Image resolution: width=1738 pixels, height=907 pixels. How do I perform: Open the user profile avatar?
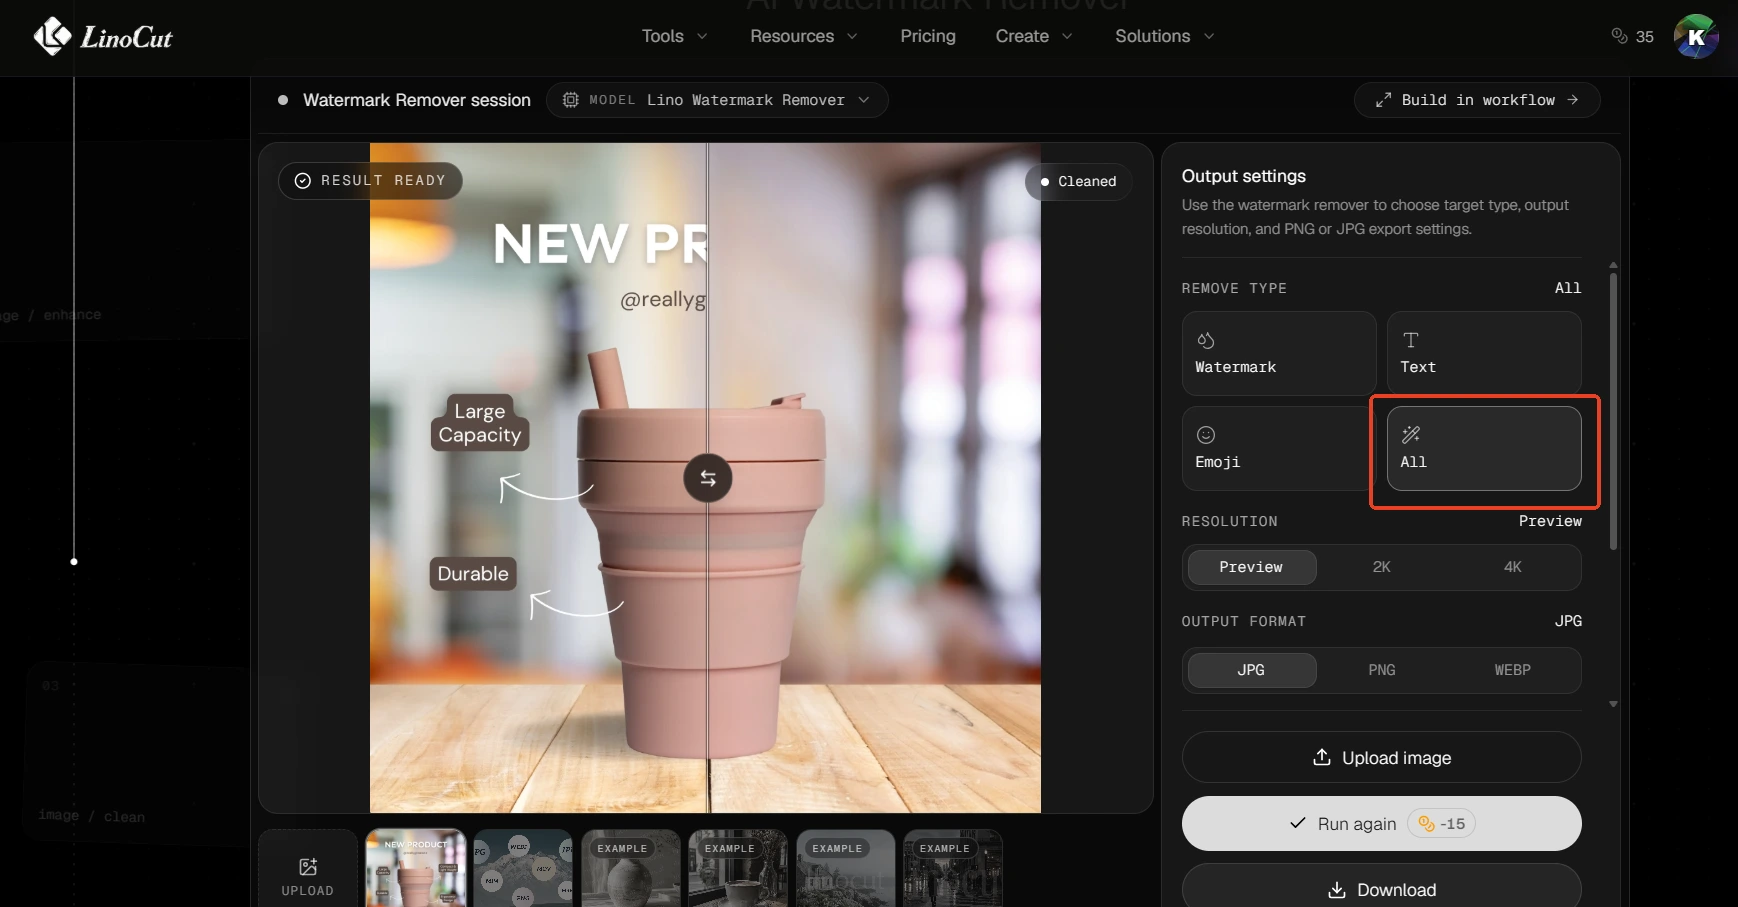pyautogui.click(x=1696, y=36)
